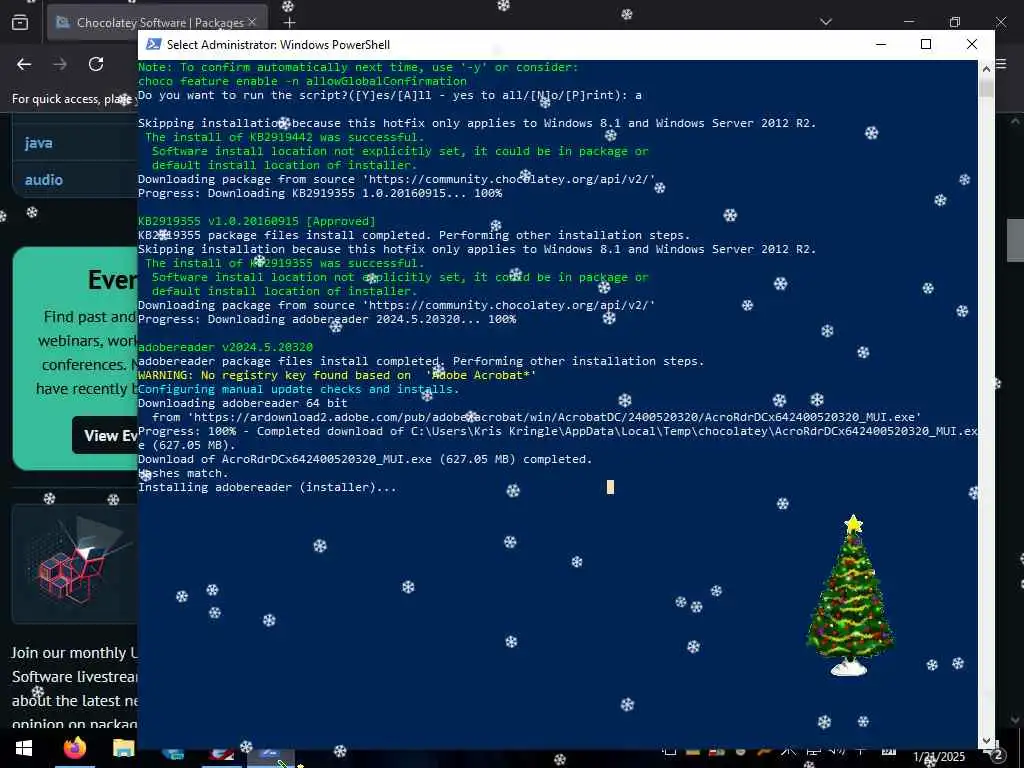The width and height of the screenshot is (1024, 768).
Task: Close the PowerShell window
Action: pos(972,44)
